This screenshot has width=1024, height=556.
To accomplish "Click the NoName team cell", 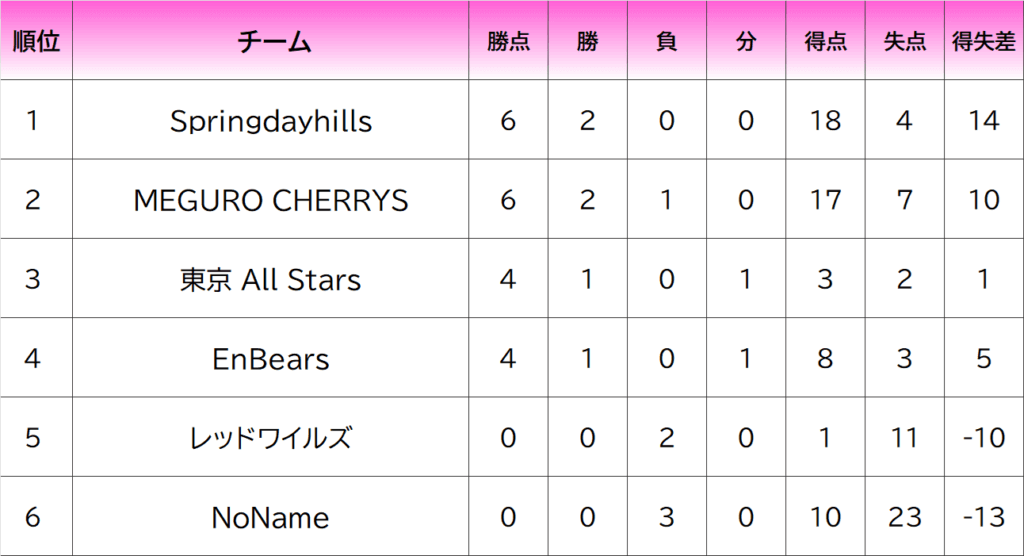I will pos(271,517).
